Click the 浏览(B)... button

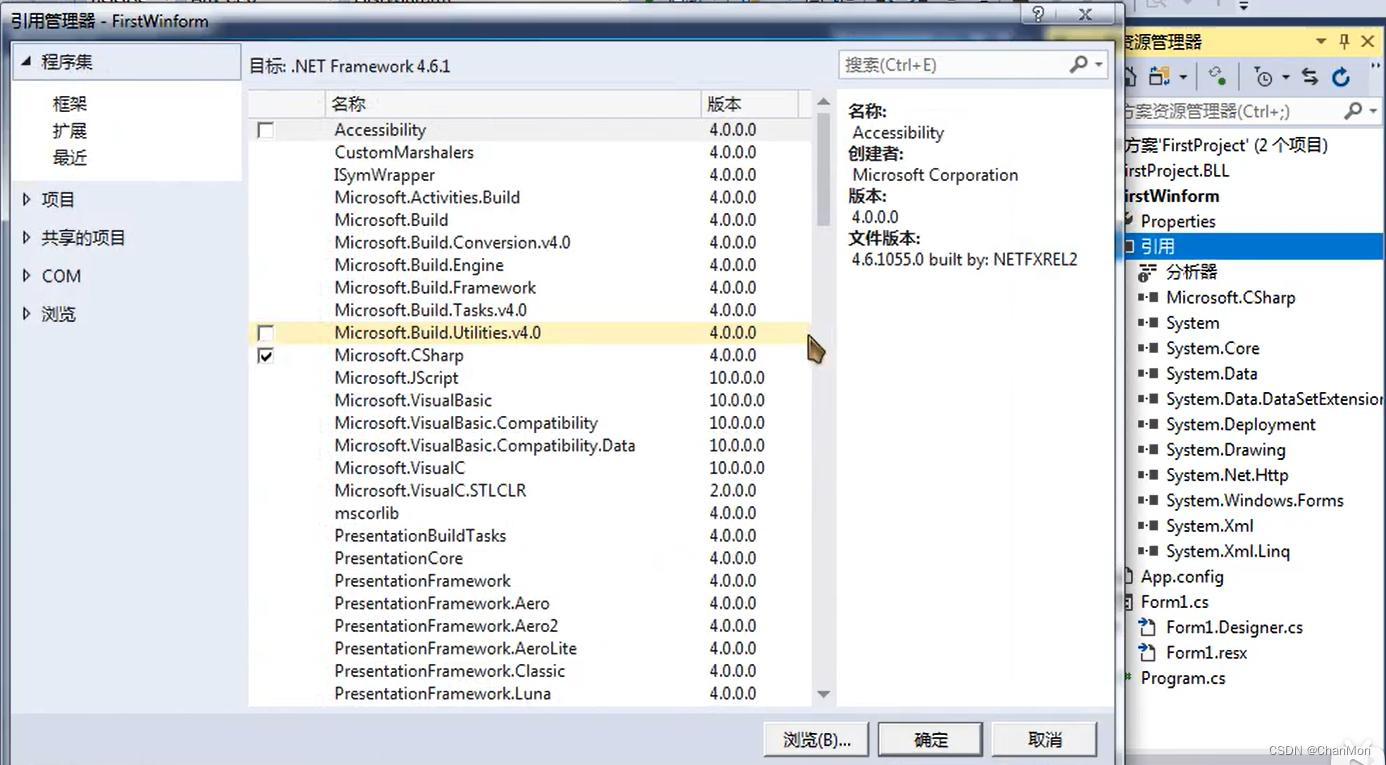click(x=816, y=740)
